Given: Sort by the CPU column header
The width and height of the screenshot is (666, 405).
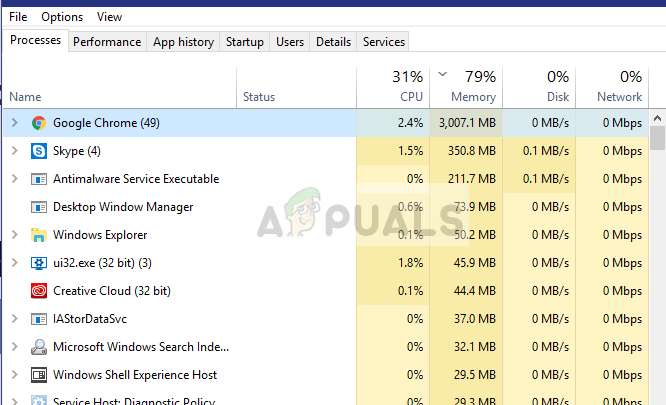Looking at the screenshot, I should (393, 87).
